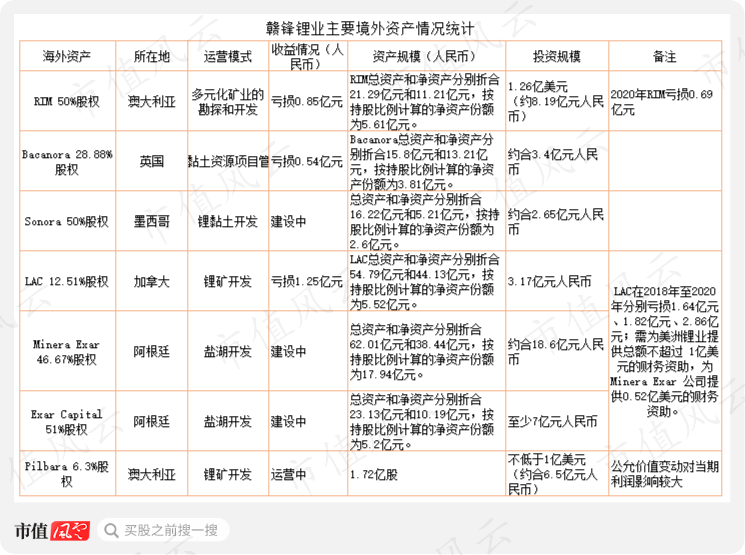Click the 1.72亿股 cell

click(426, 474)
